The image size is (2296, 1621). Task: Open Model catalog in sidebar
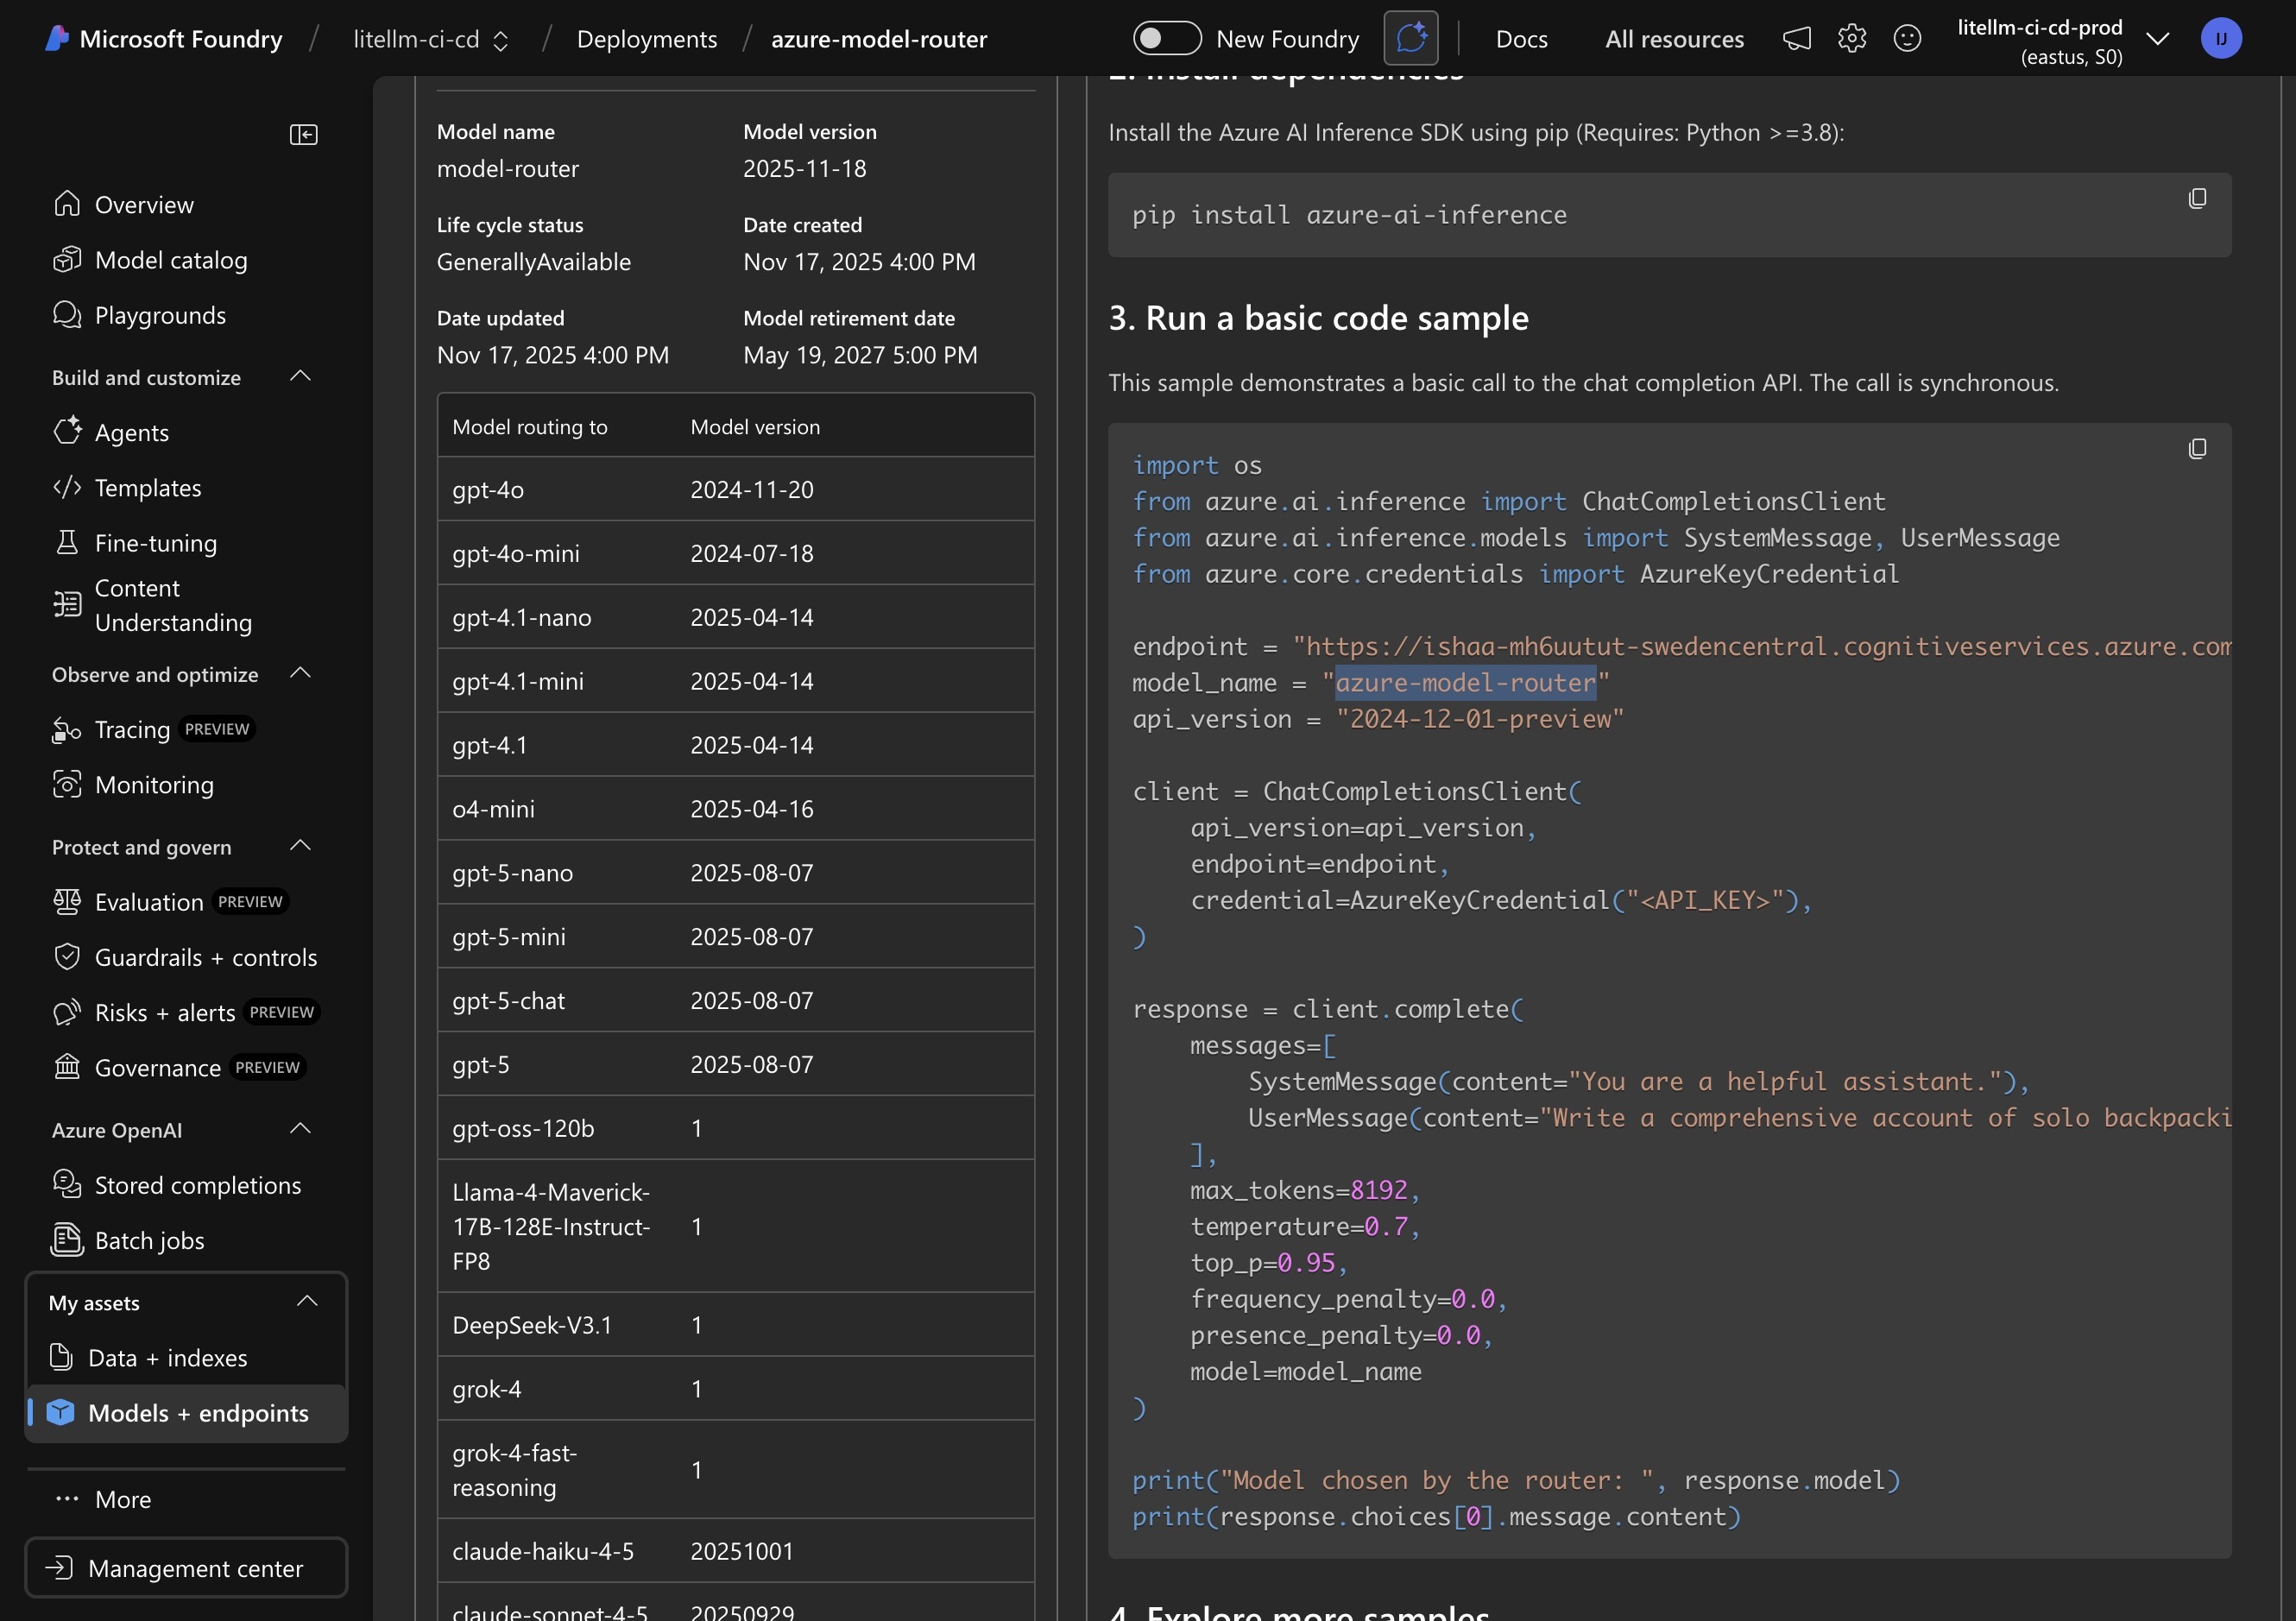tap(171, 260)
